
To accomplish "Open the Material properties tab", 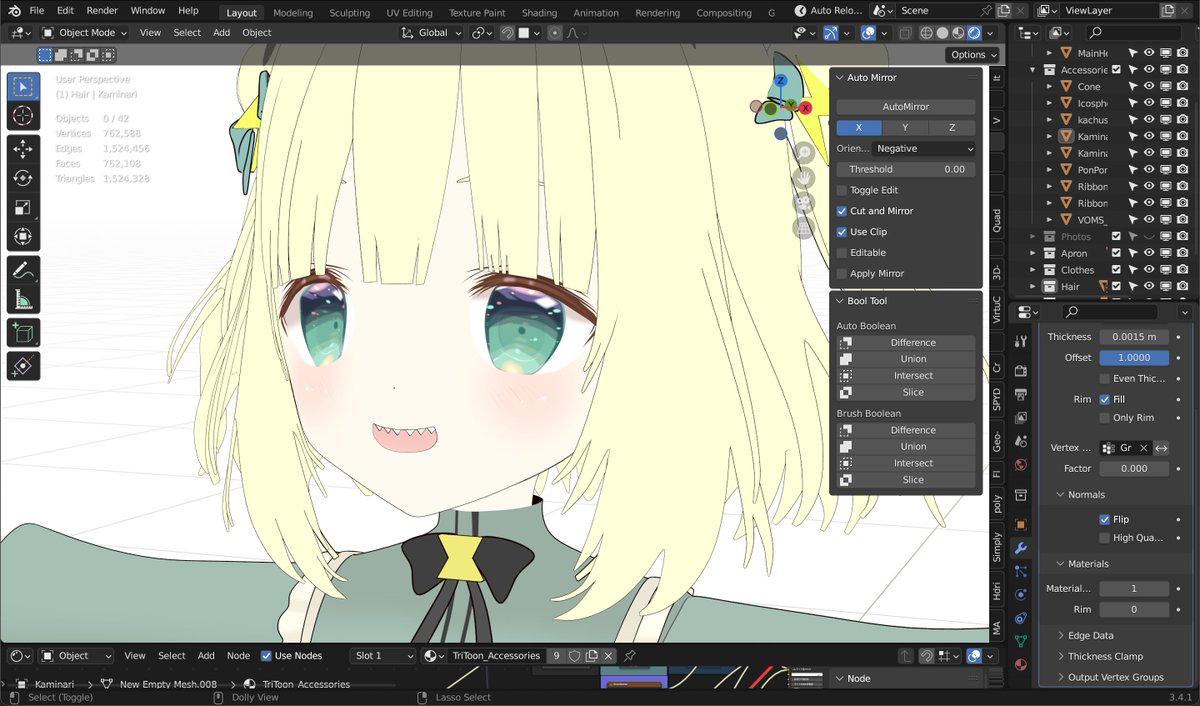I will click(x=1020, y=664).
